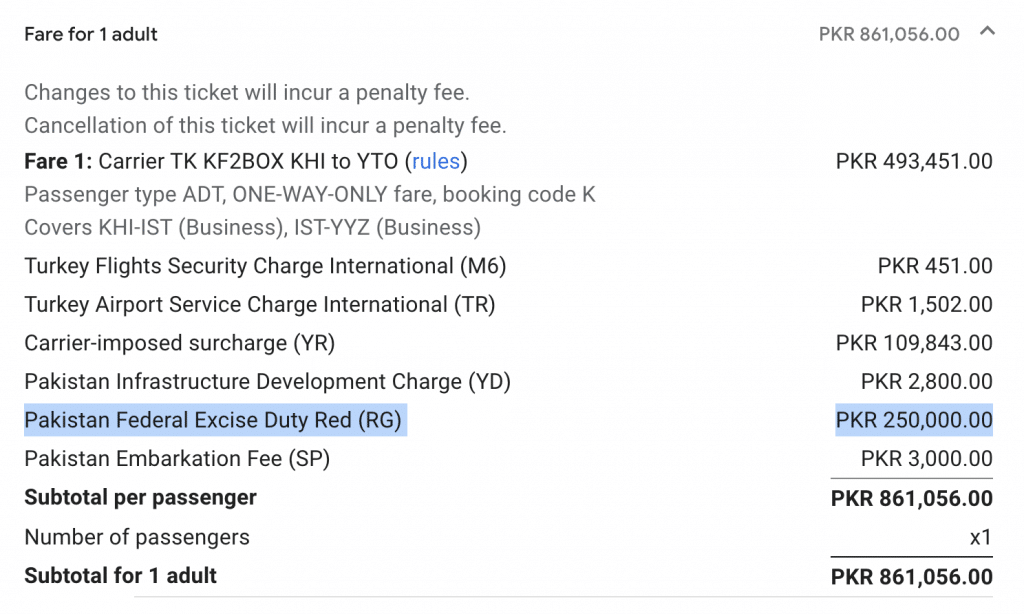Click the Pakistan Infrastructure Development Charge (YD) label

(x=267, y=381)
